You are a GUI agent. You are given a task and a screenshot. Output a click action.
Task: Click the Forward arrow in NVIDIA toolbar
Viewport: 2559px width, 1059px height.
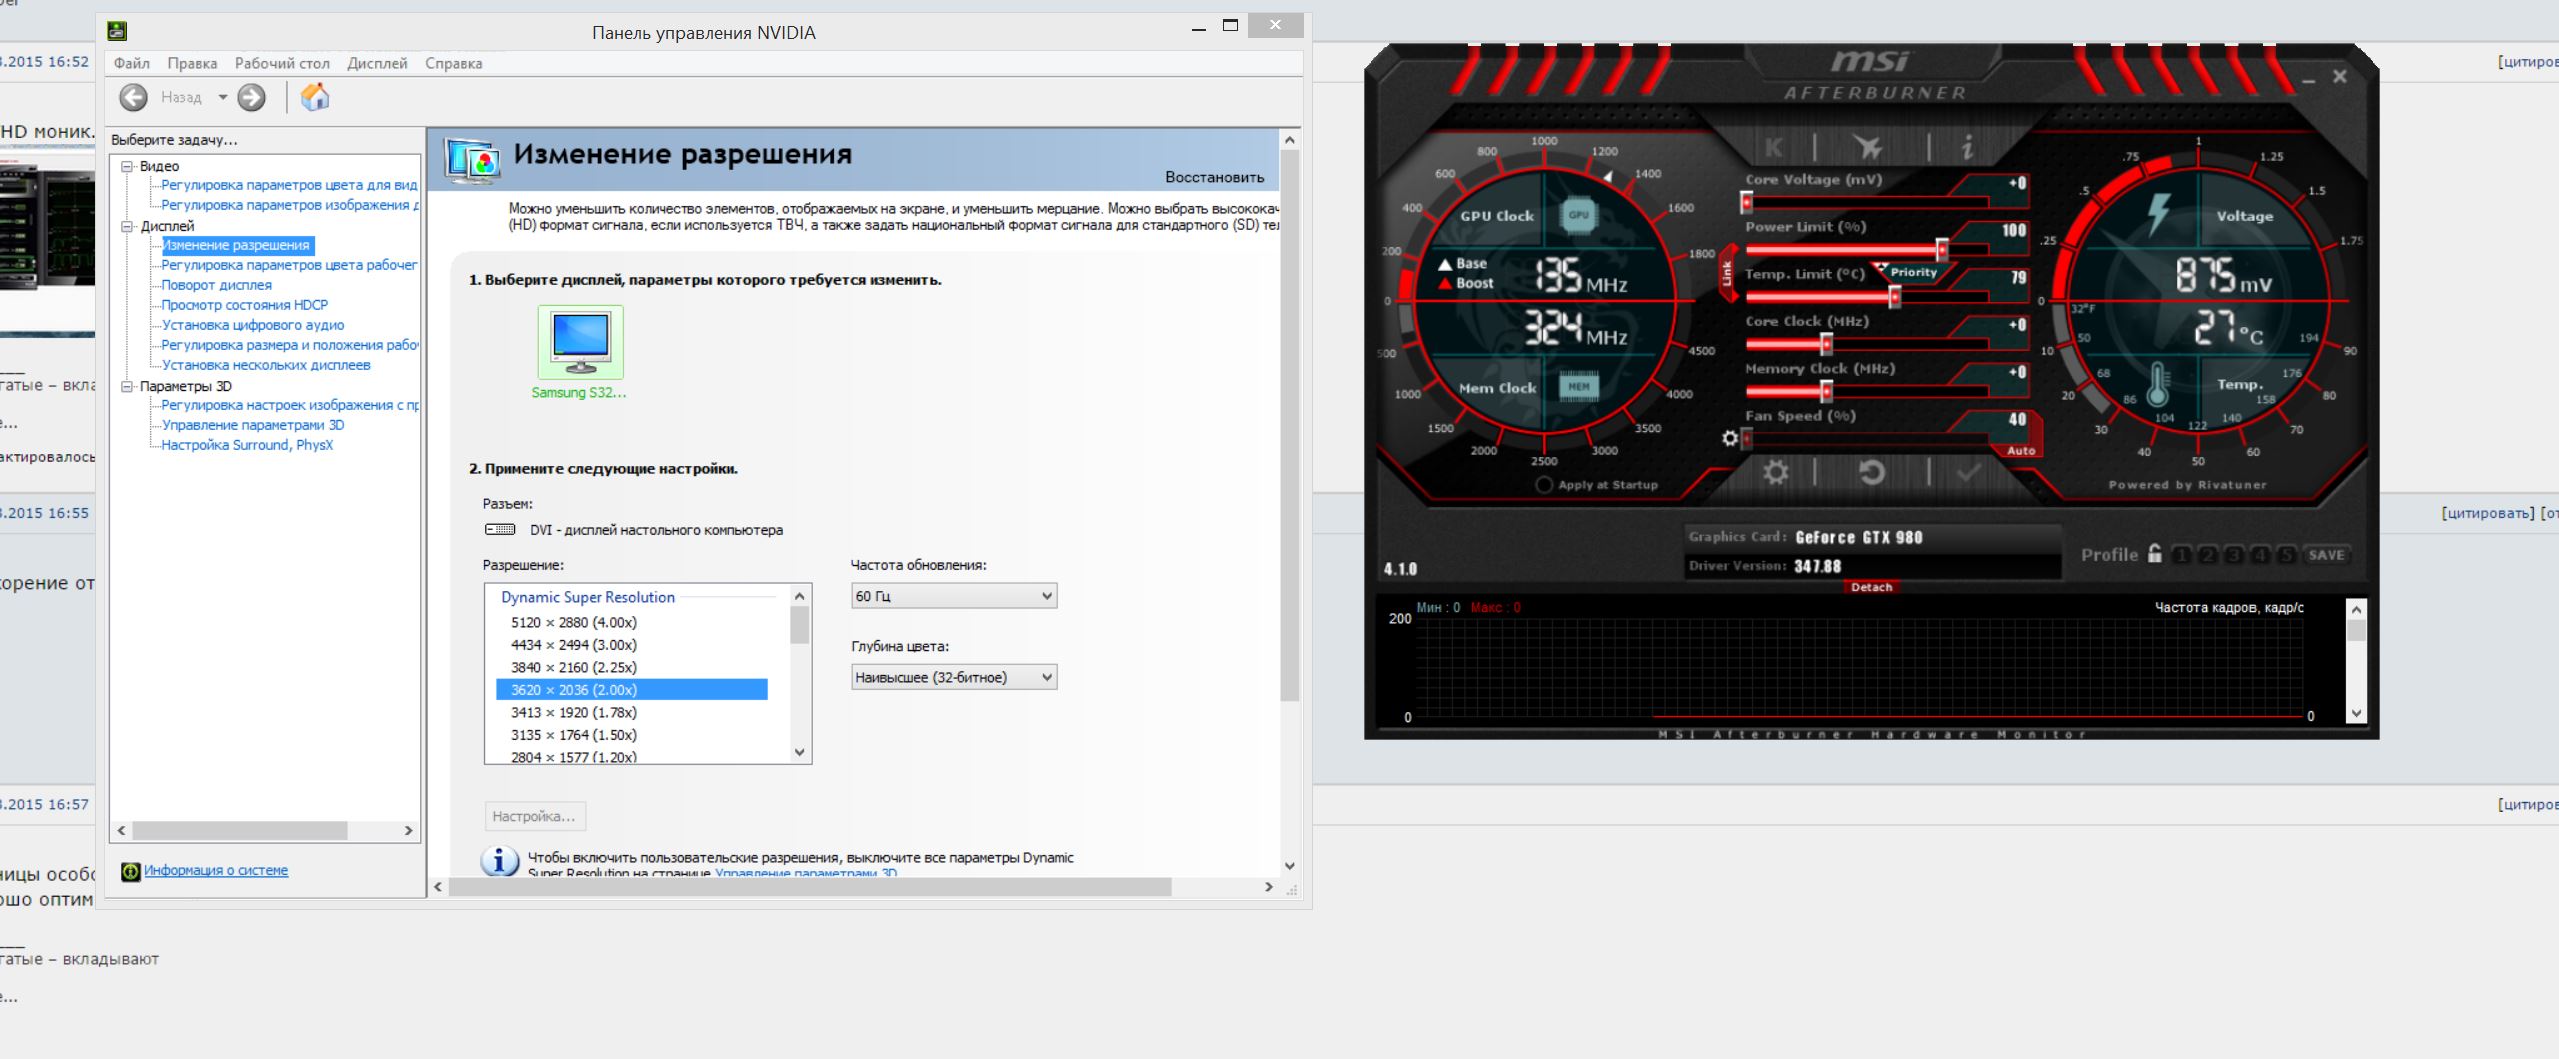252,97
